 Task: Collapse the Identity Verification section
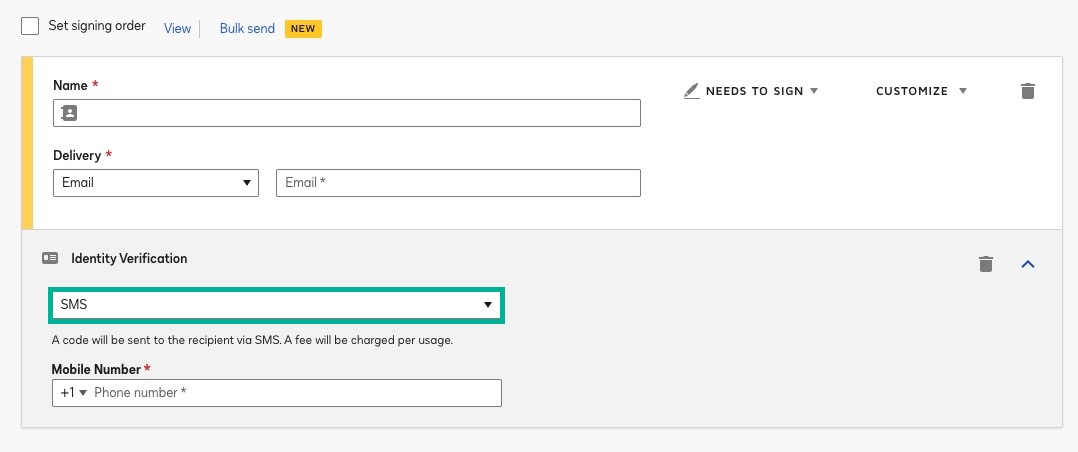[x=1028, y=264]
